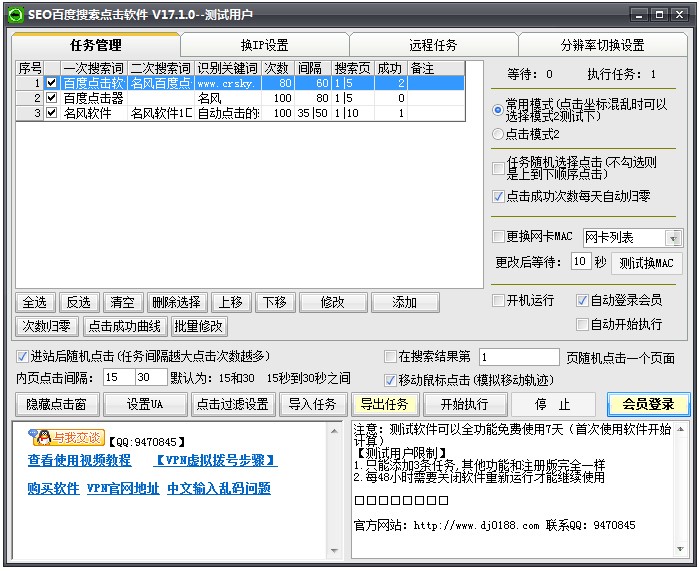Go to 分辨率切换设置 tab
Screen dimensions: 699x571
(x=602, y=45)
